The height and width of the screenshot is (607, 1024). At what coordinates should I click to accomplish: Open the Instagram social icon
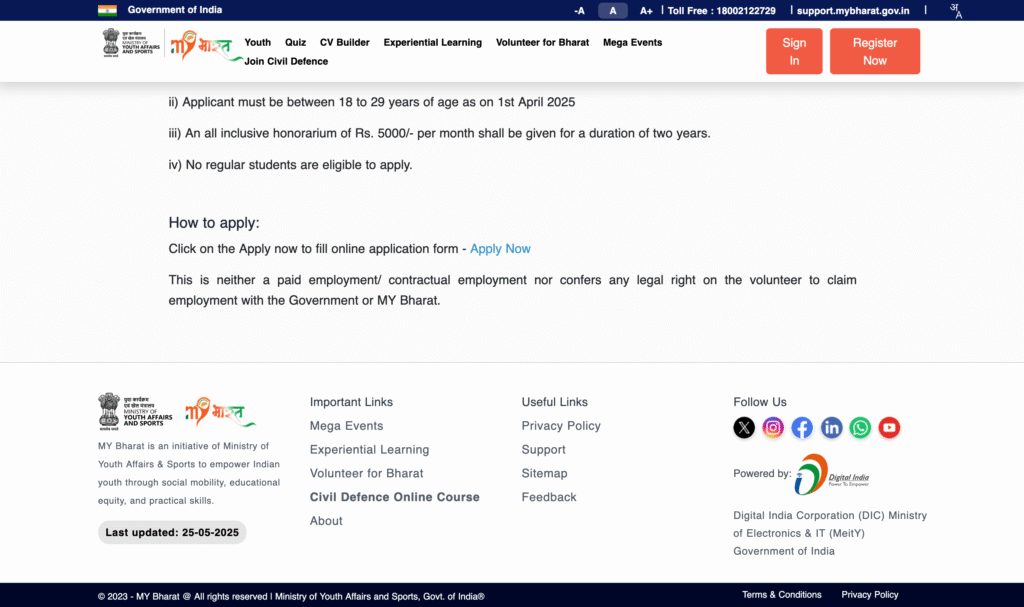point(773,428)
